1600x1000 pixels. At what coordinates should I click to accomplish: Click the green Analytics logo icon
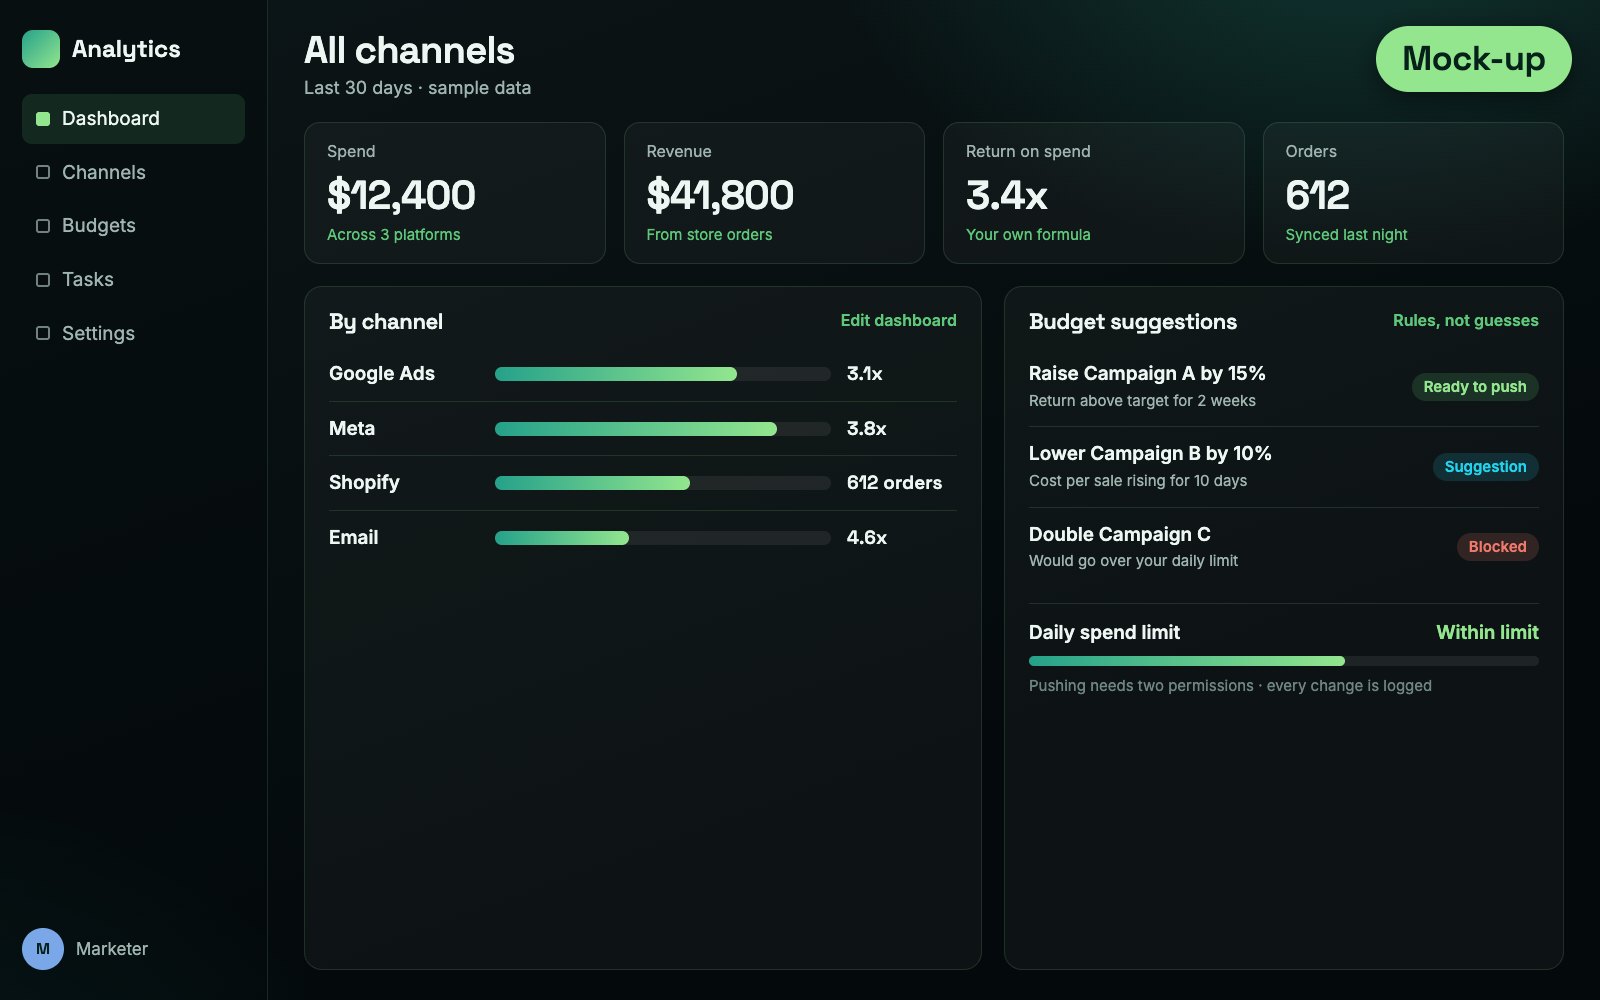tap(41, 49)
